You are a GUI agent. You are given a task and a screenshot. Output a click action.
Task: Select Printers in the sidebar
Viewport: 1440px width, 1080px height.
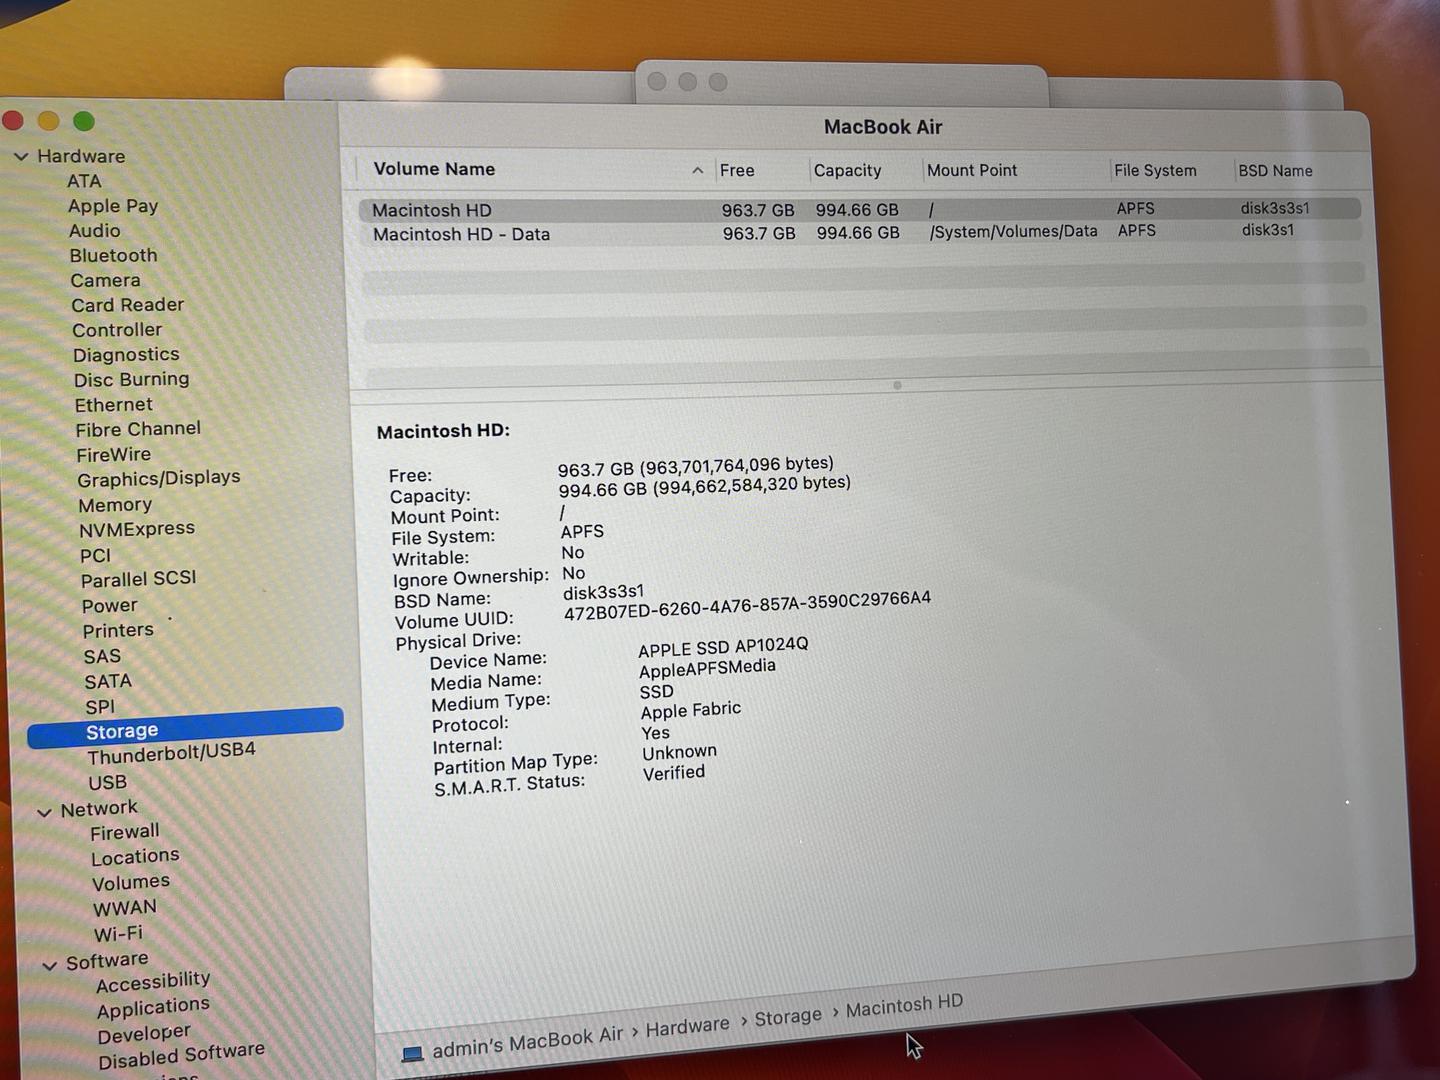pos(118,631)
